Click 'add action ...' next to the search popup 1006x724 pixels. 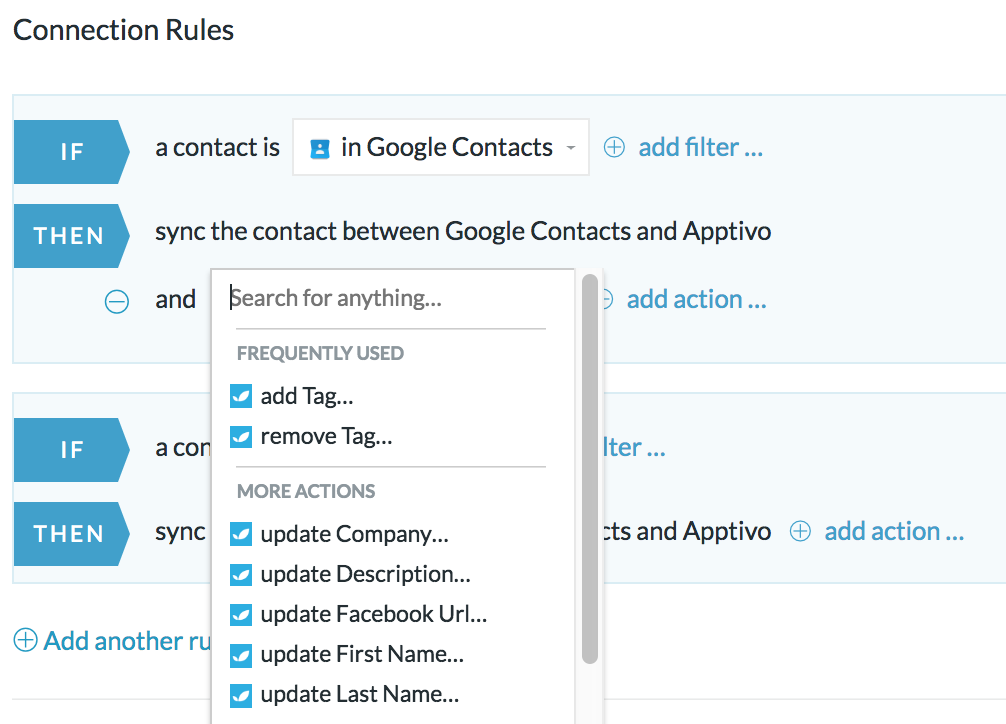(696, 299)
